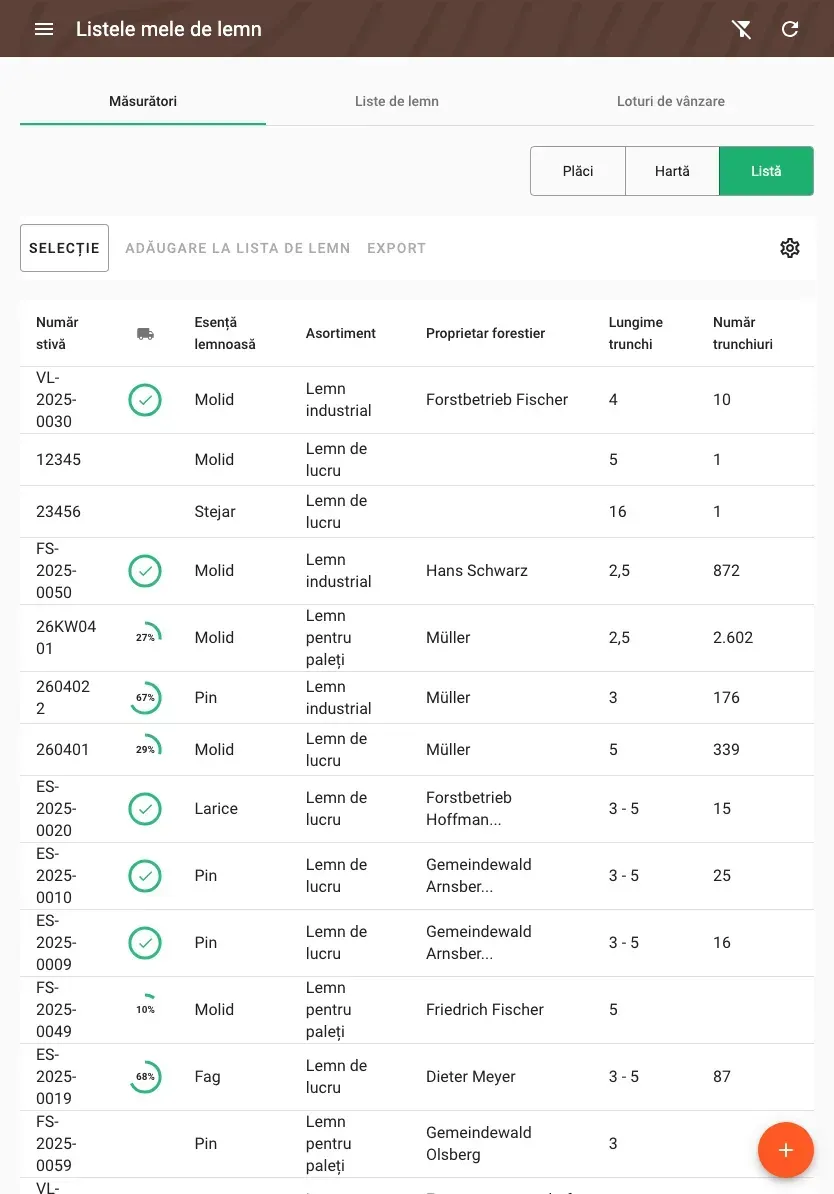The image size is (834, 1194).
Task: Select stack number FS-2025-0049
Action: coord(56,1010)
